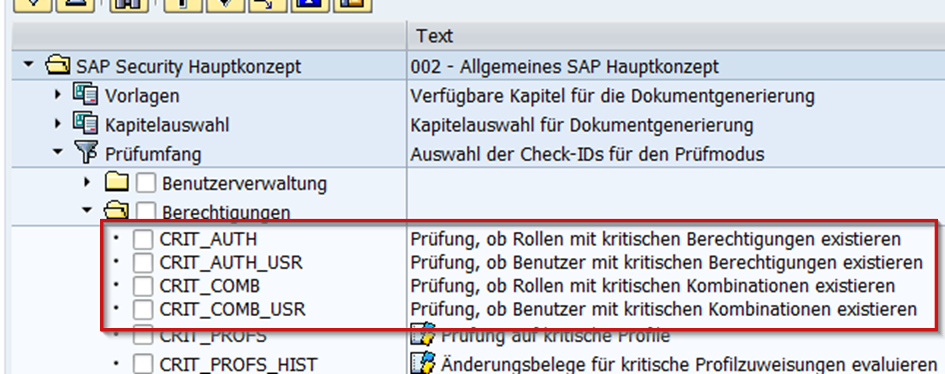Select the Kapitelauswahl tree item label

(x=167, y=125)
